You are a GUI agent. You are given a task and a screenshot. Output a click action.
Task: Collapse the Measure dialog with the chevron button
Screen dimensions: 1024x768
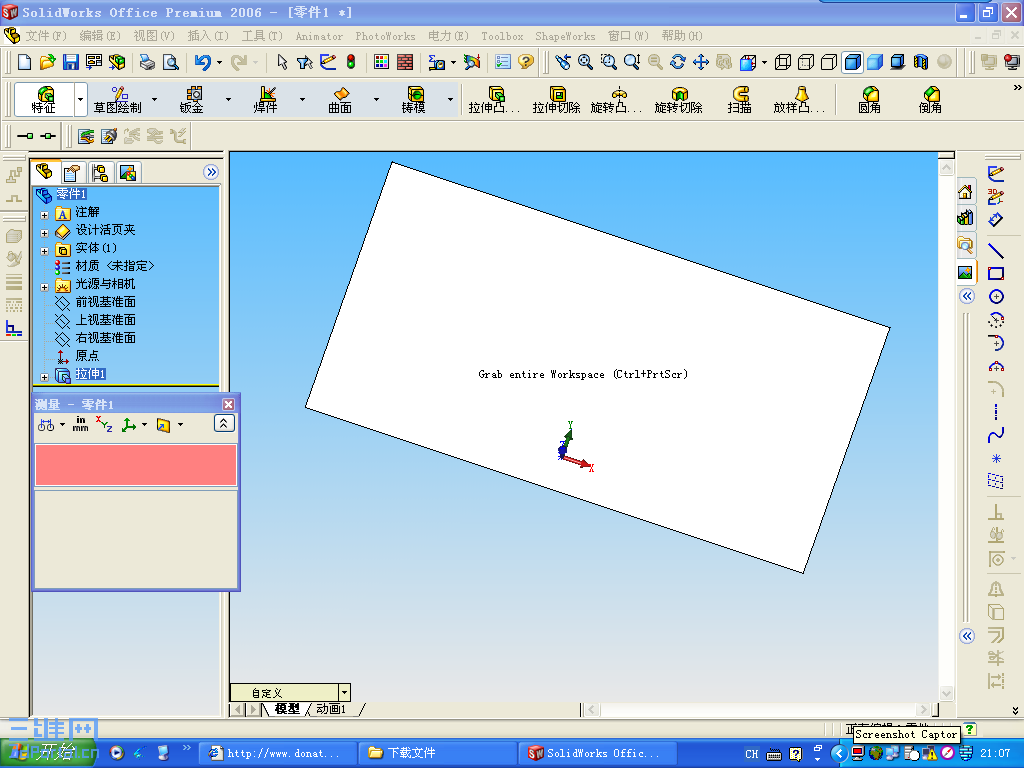pyautogui.click(x=224, y=423)
